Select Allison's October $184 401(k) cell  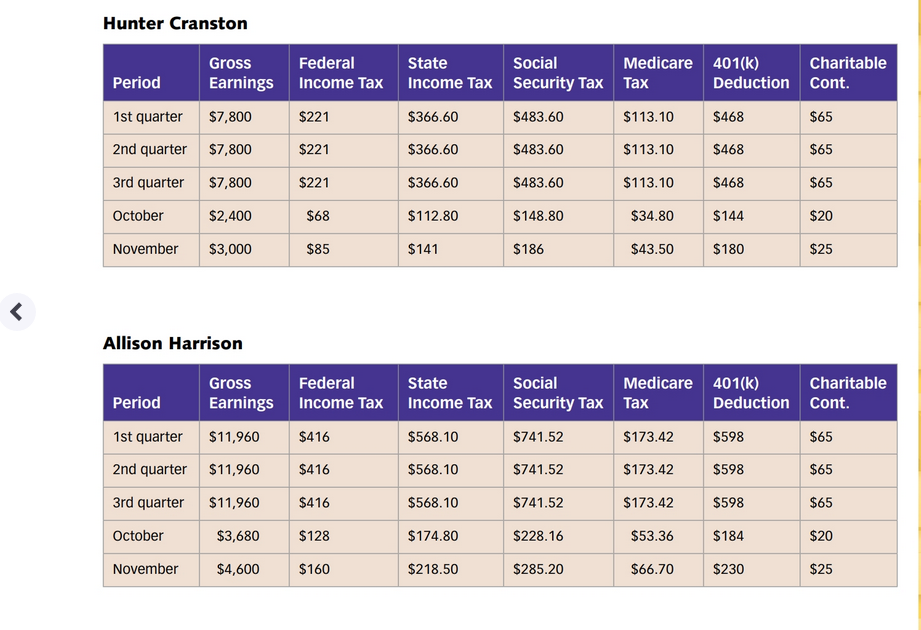coord(728,536)
